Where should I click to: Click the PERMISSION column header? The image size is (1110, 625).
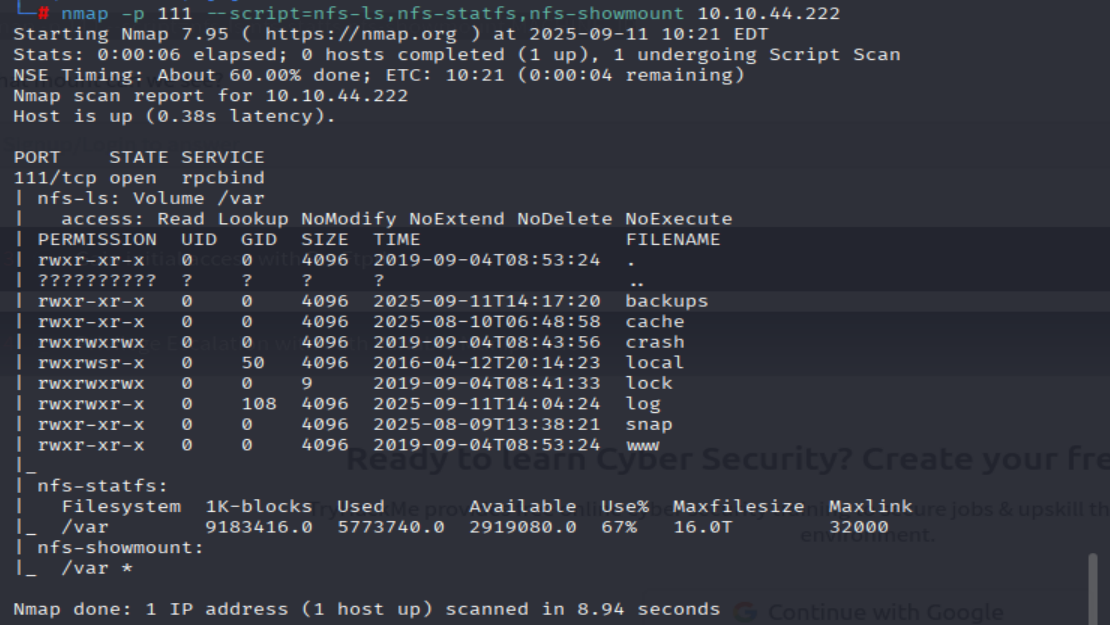pos(97,240)
